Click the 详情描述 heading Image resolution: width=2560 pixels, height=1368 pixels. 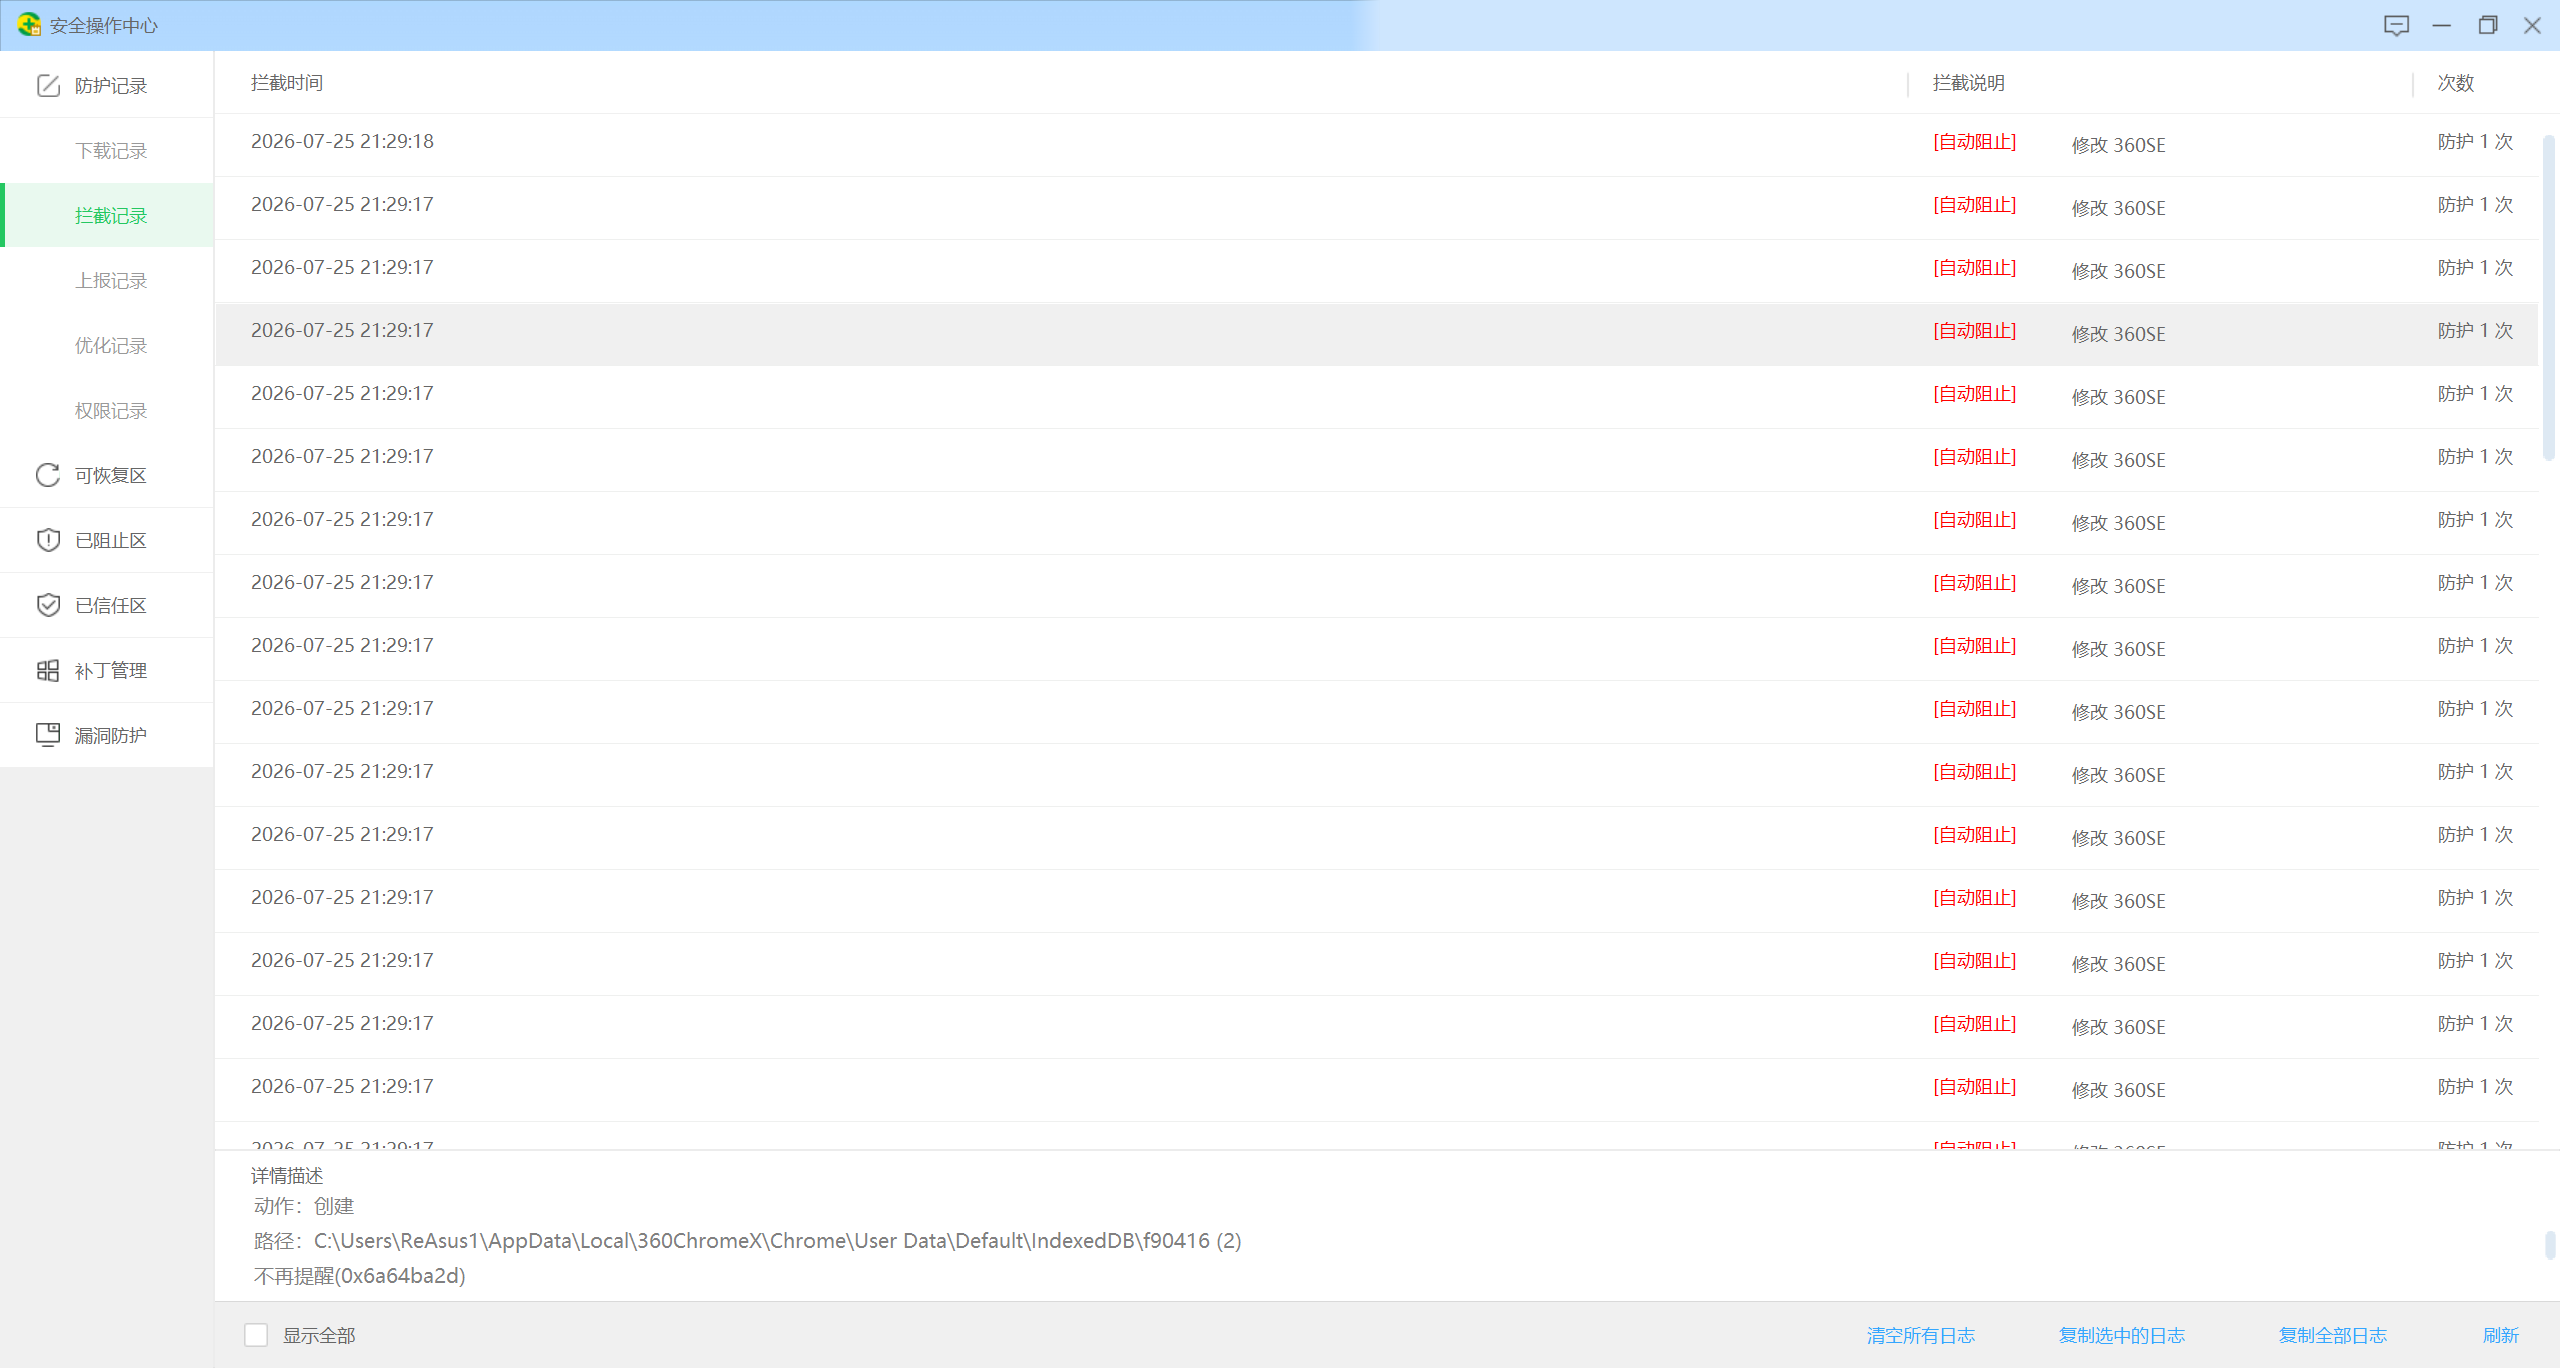(x=287, y=1175)
